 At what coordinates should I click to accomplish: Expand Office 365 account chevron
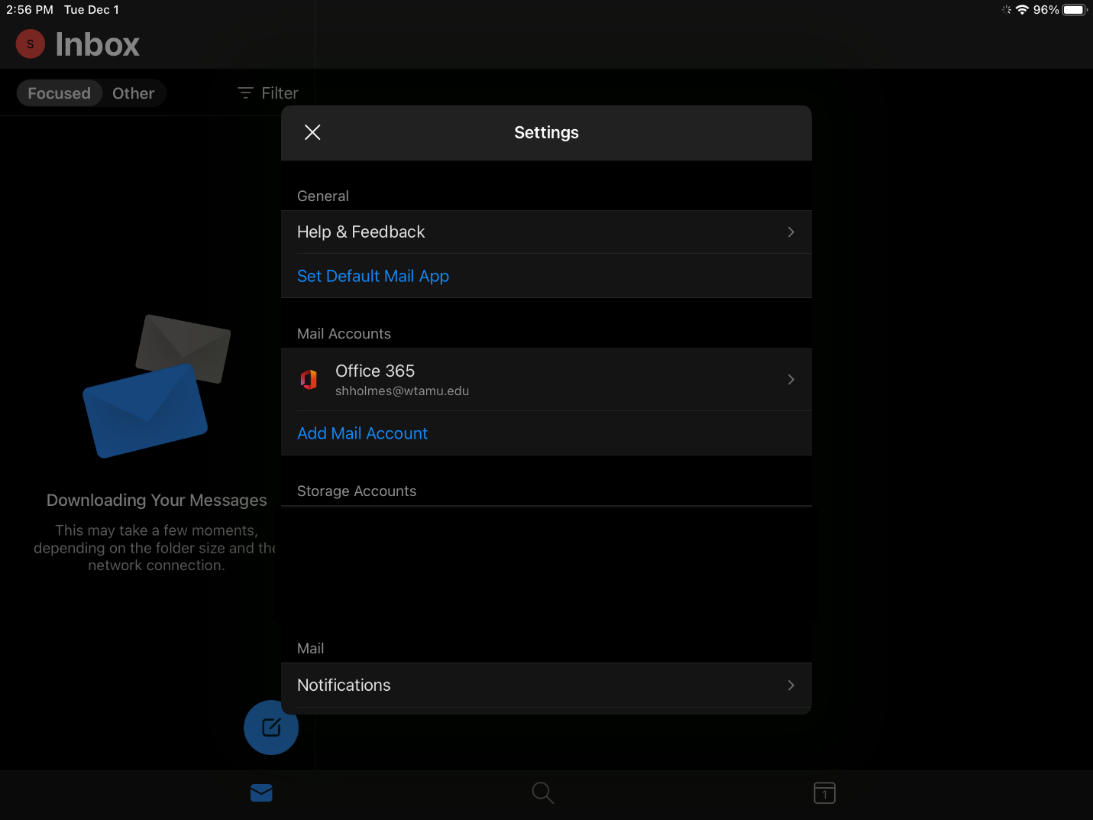[x=790, y=379]
